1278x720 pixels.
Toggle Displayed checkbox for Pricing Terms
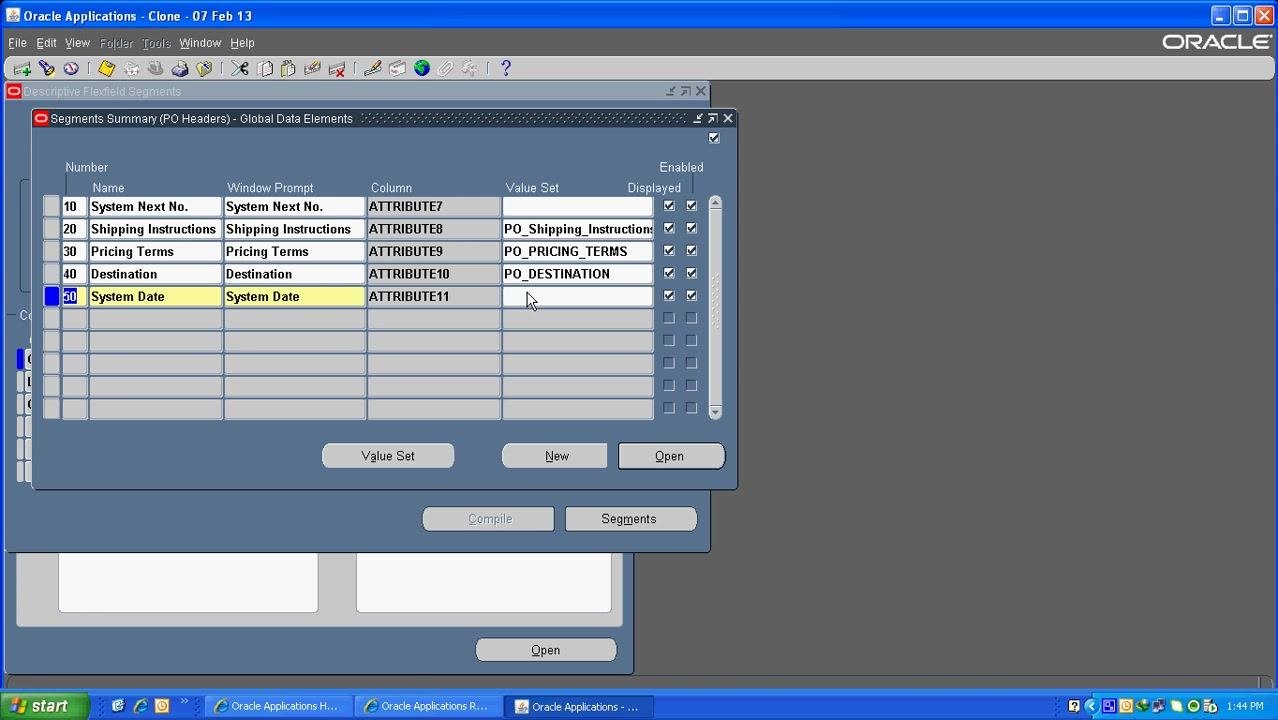coord(669,251)
